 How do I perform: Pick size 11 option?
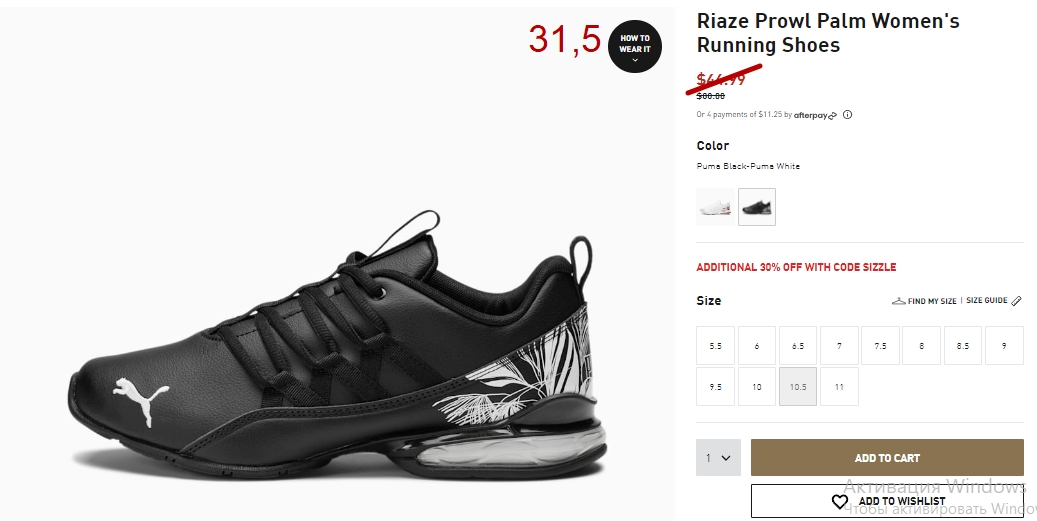[x=839, y=387]
